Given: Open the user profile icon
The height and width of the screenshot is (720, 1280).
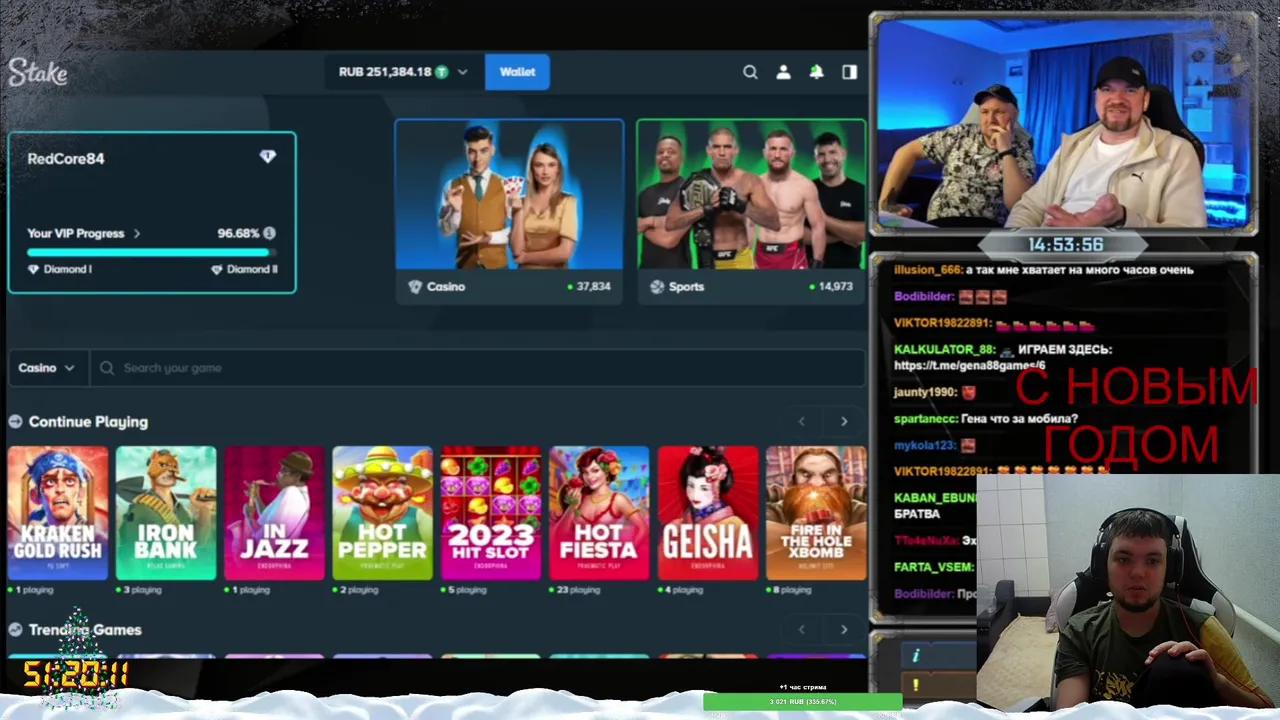Looking at the screenshot, I should 783,72.
